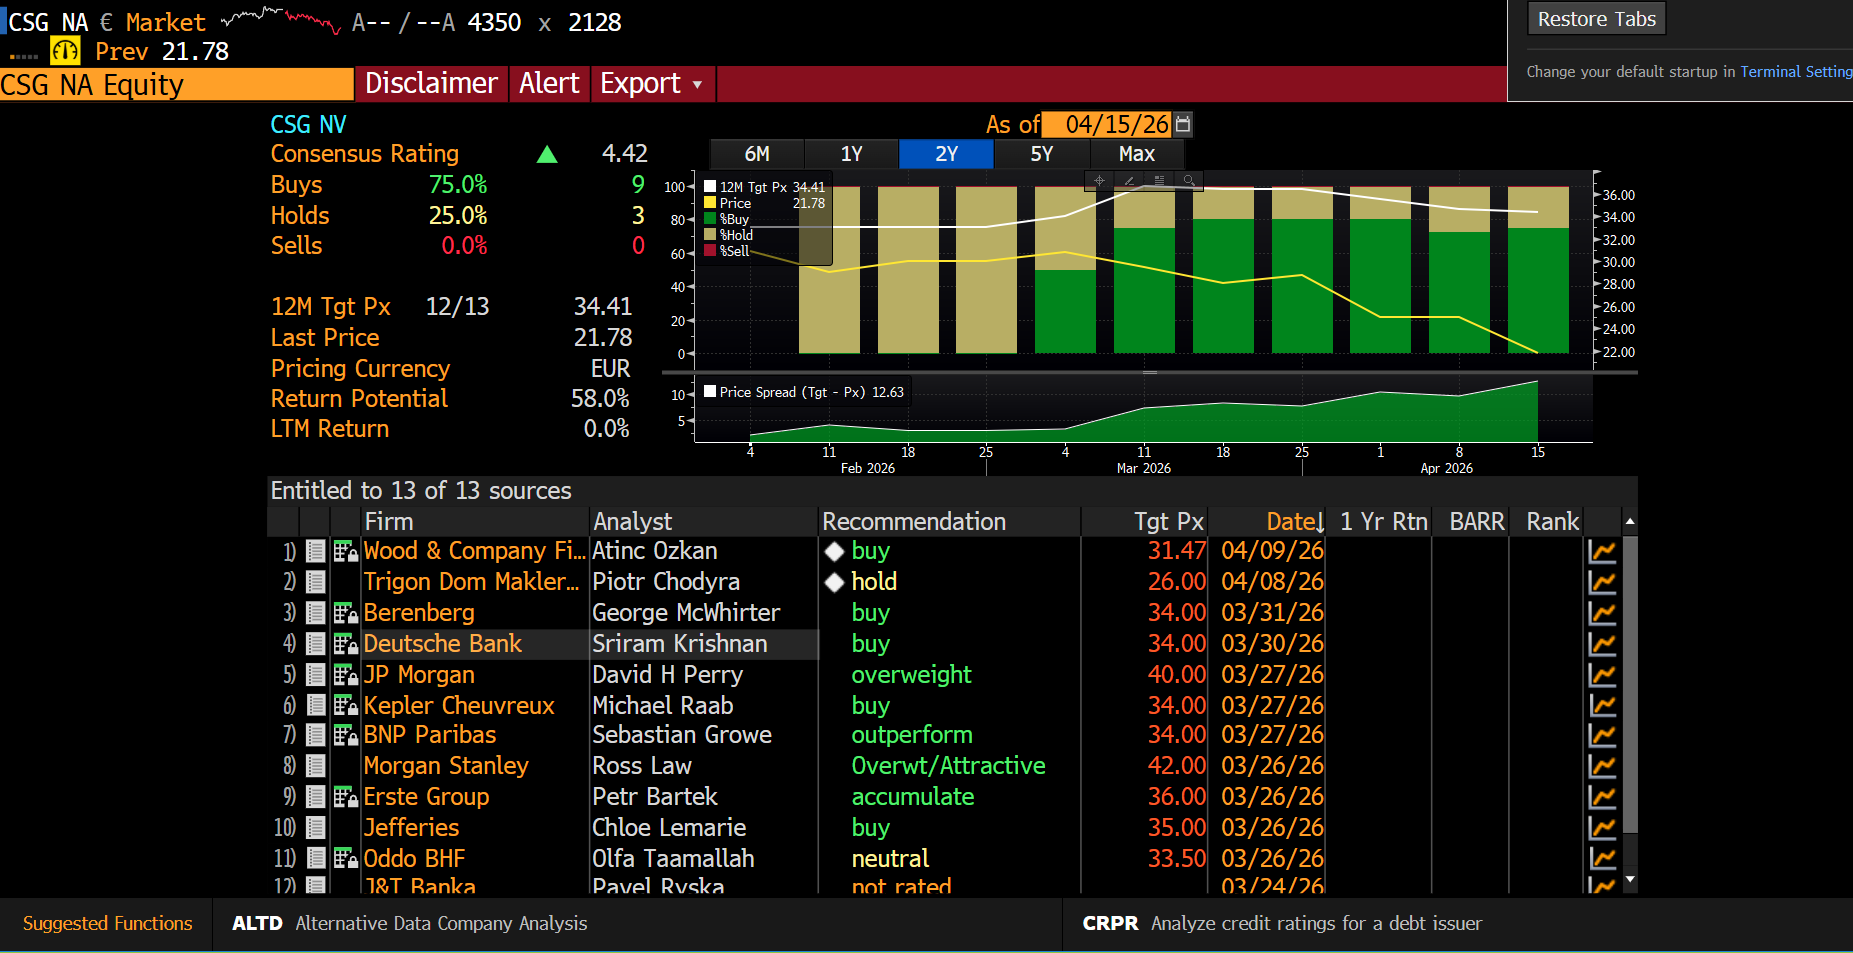Open the trend chart icon for Oddo BHF row

click(x=1602, y=859)
